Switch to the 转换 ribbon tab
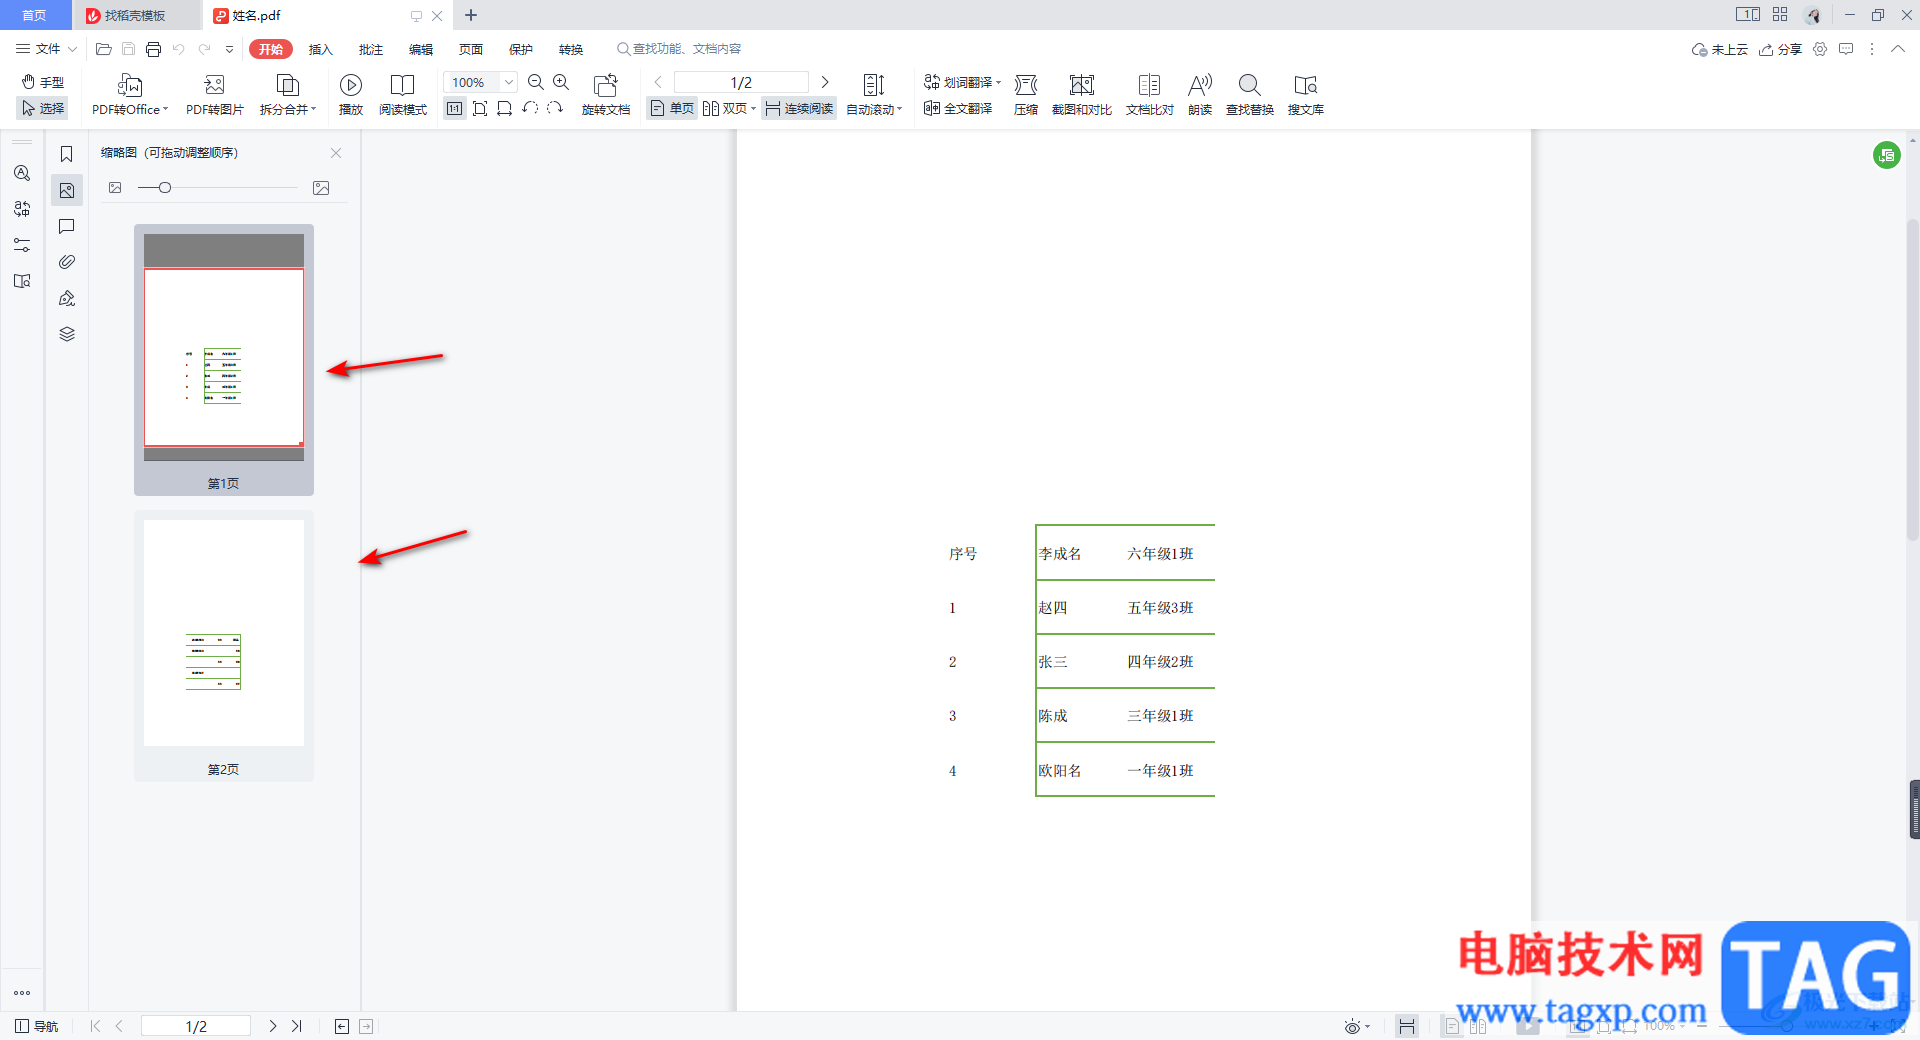 (571, 49)
